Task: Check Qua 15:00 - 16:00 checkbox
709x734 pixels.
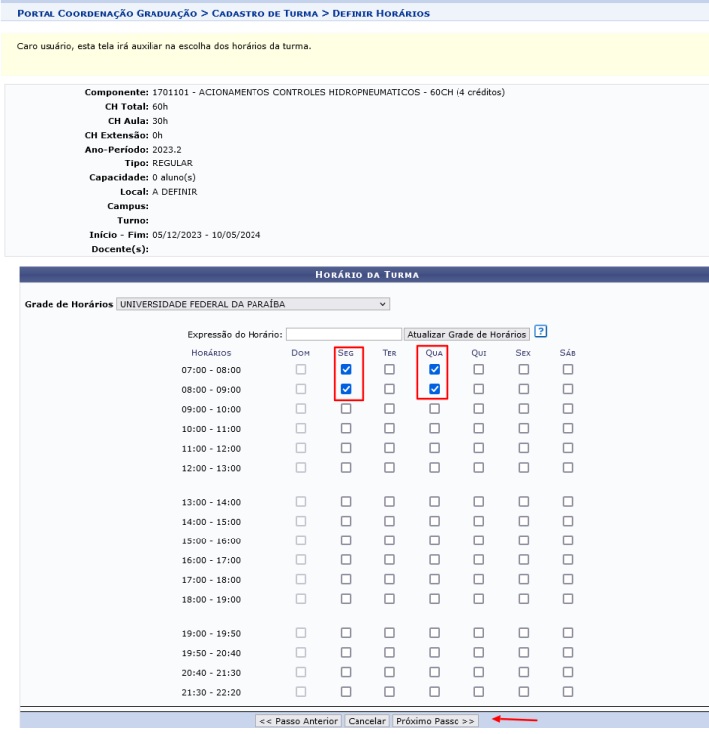Action: (434, 540)
